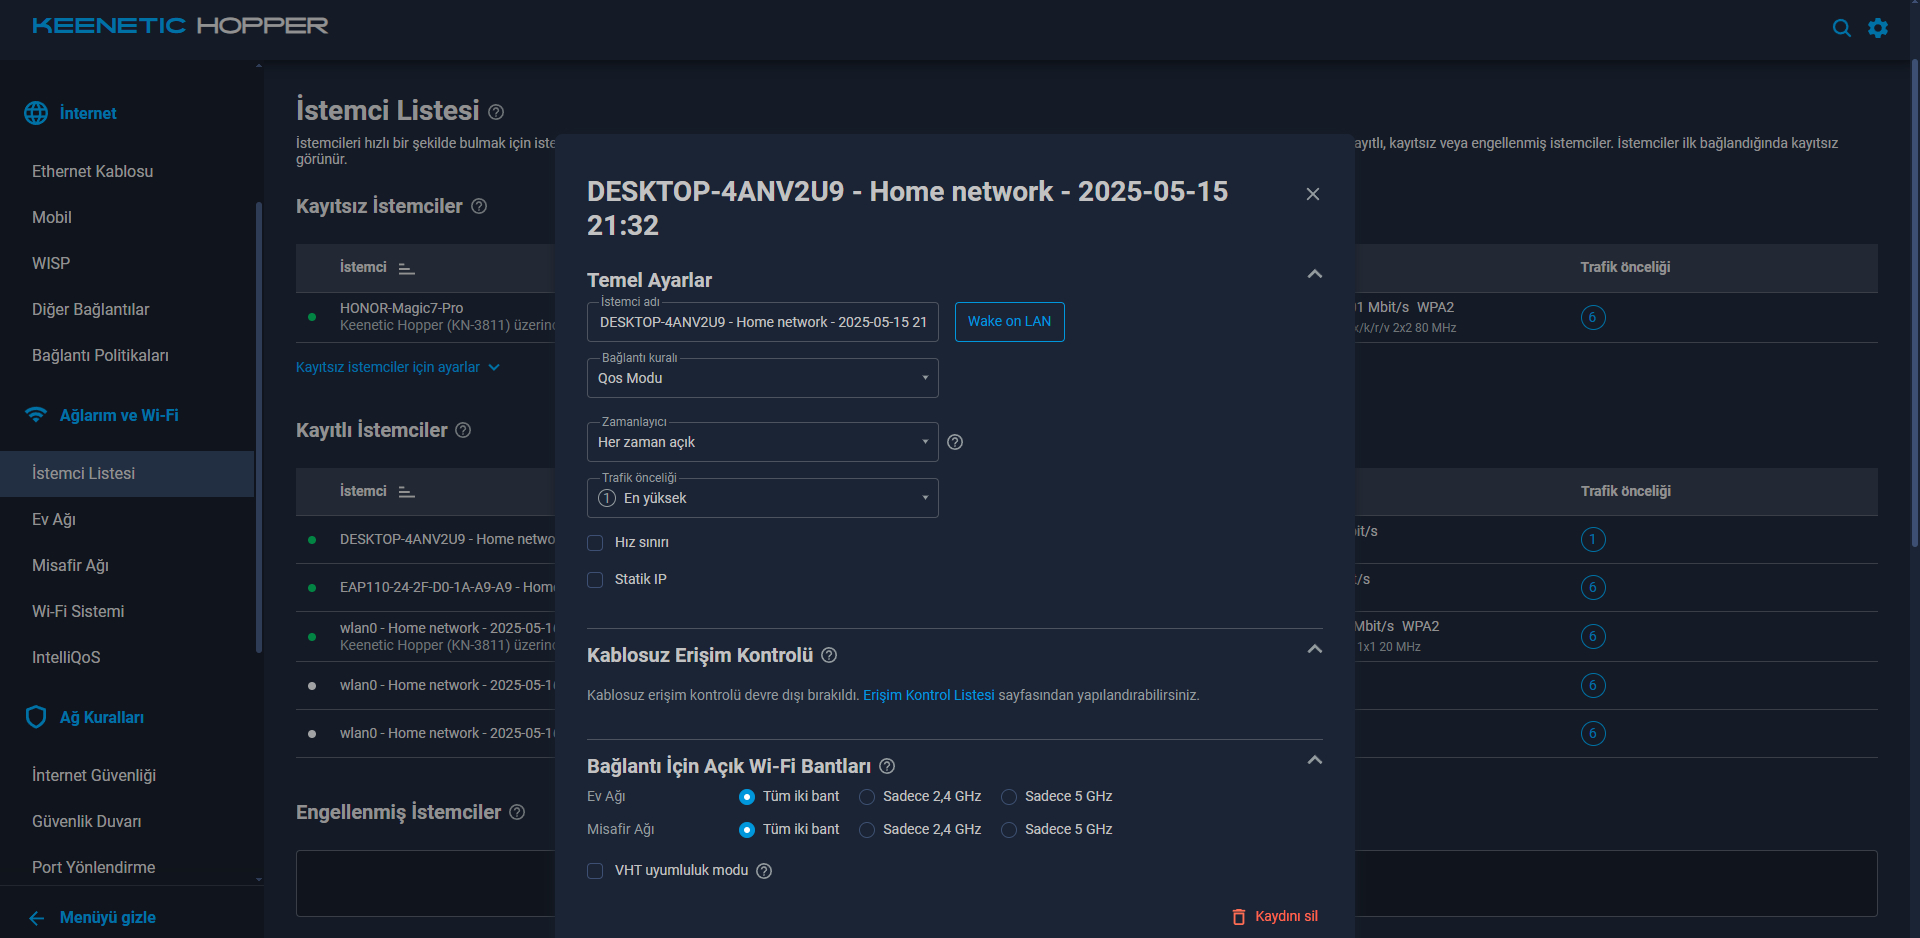Select Sadece 5 GHz for Ev Ağı
Image resolution: width=1920 pixels, height=938 pixels.
point(1009,797)
